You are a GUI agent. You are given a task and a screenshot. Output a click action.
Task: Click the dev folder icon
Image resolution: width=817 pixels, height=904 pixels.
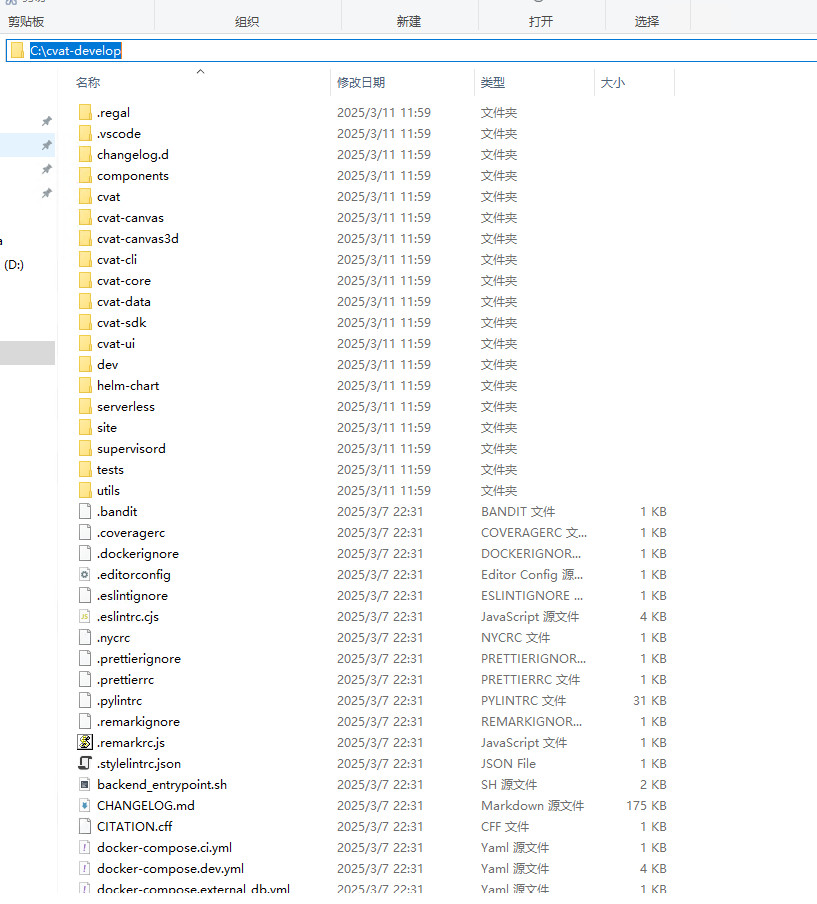coord(85,364)
